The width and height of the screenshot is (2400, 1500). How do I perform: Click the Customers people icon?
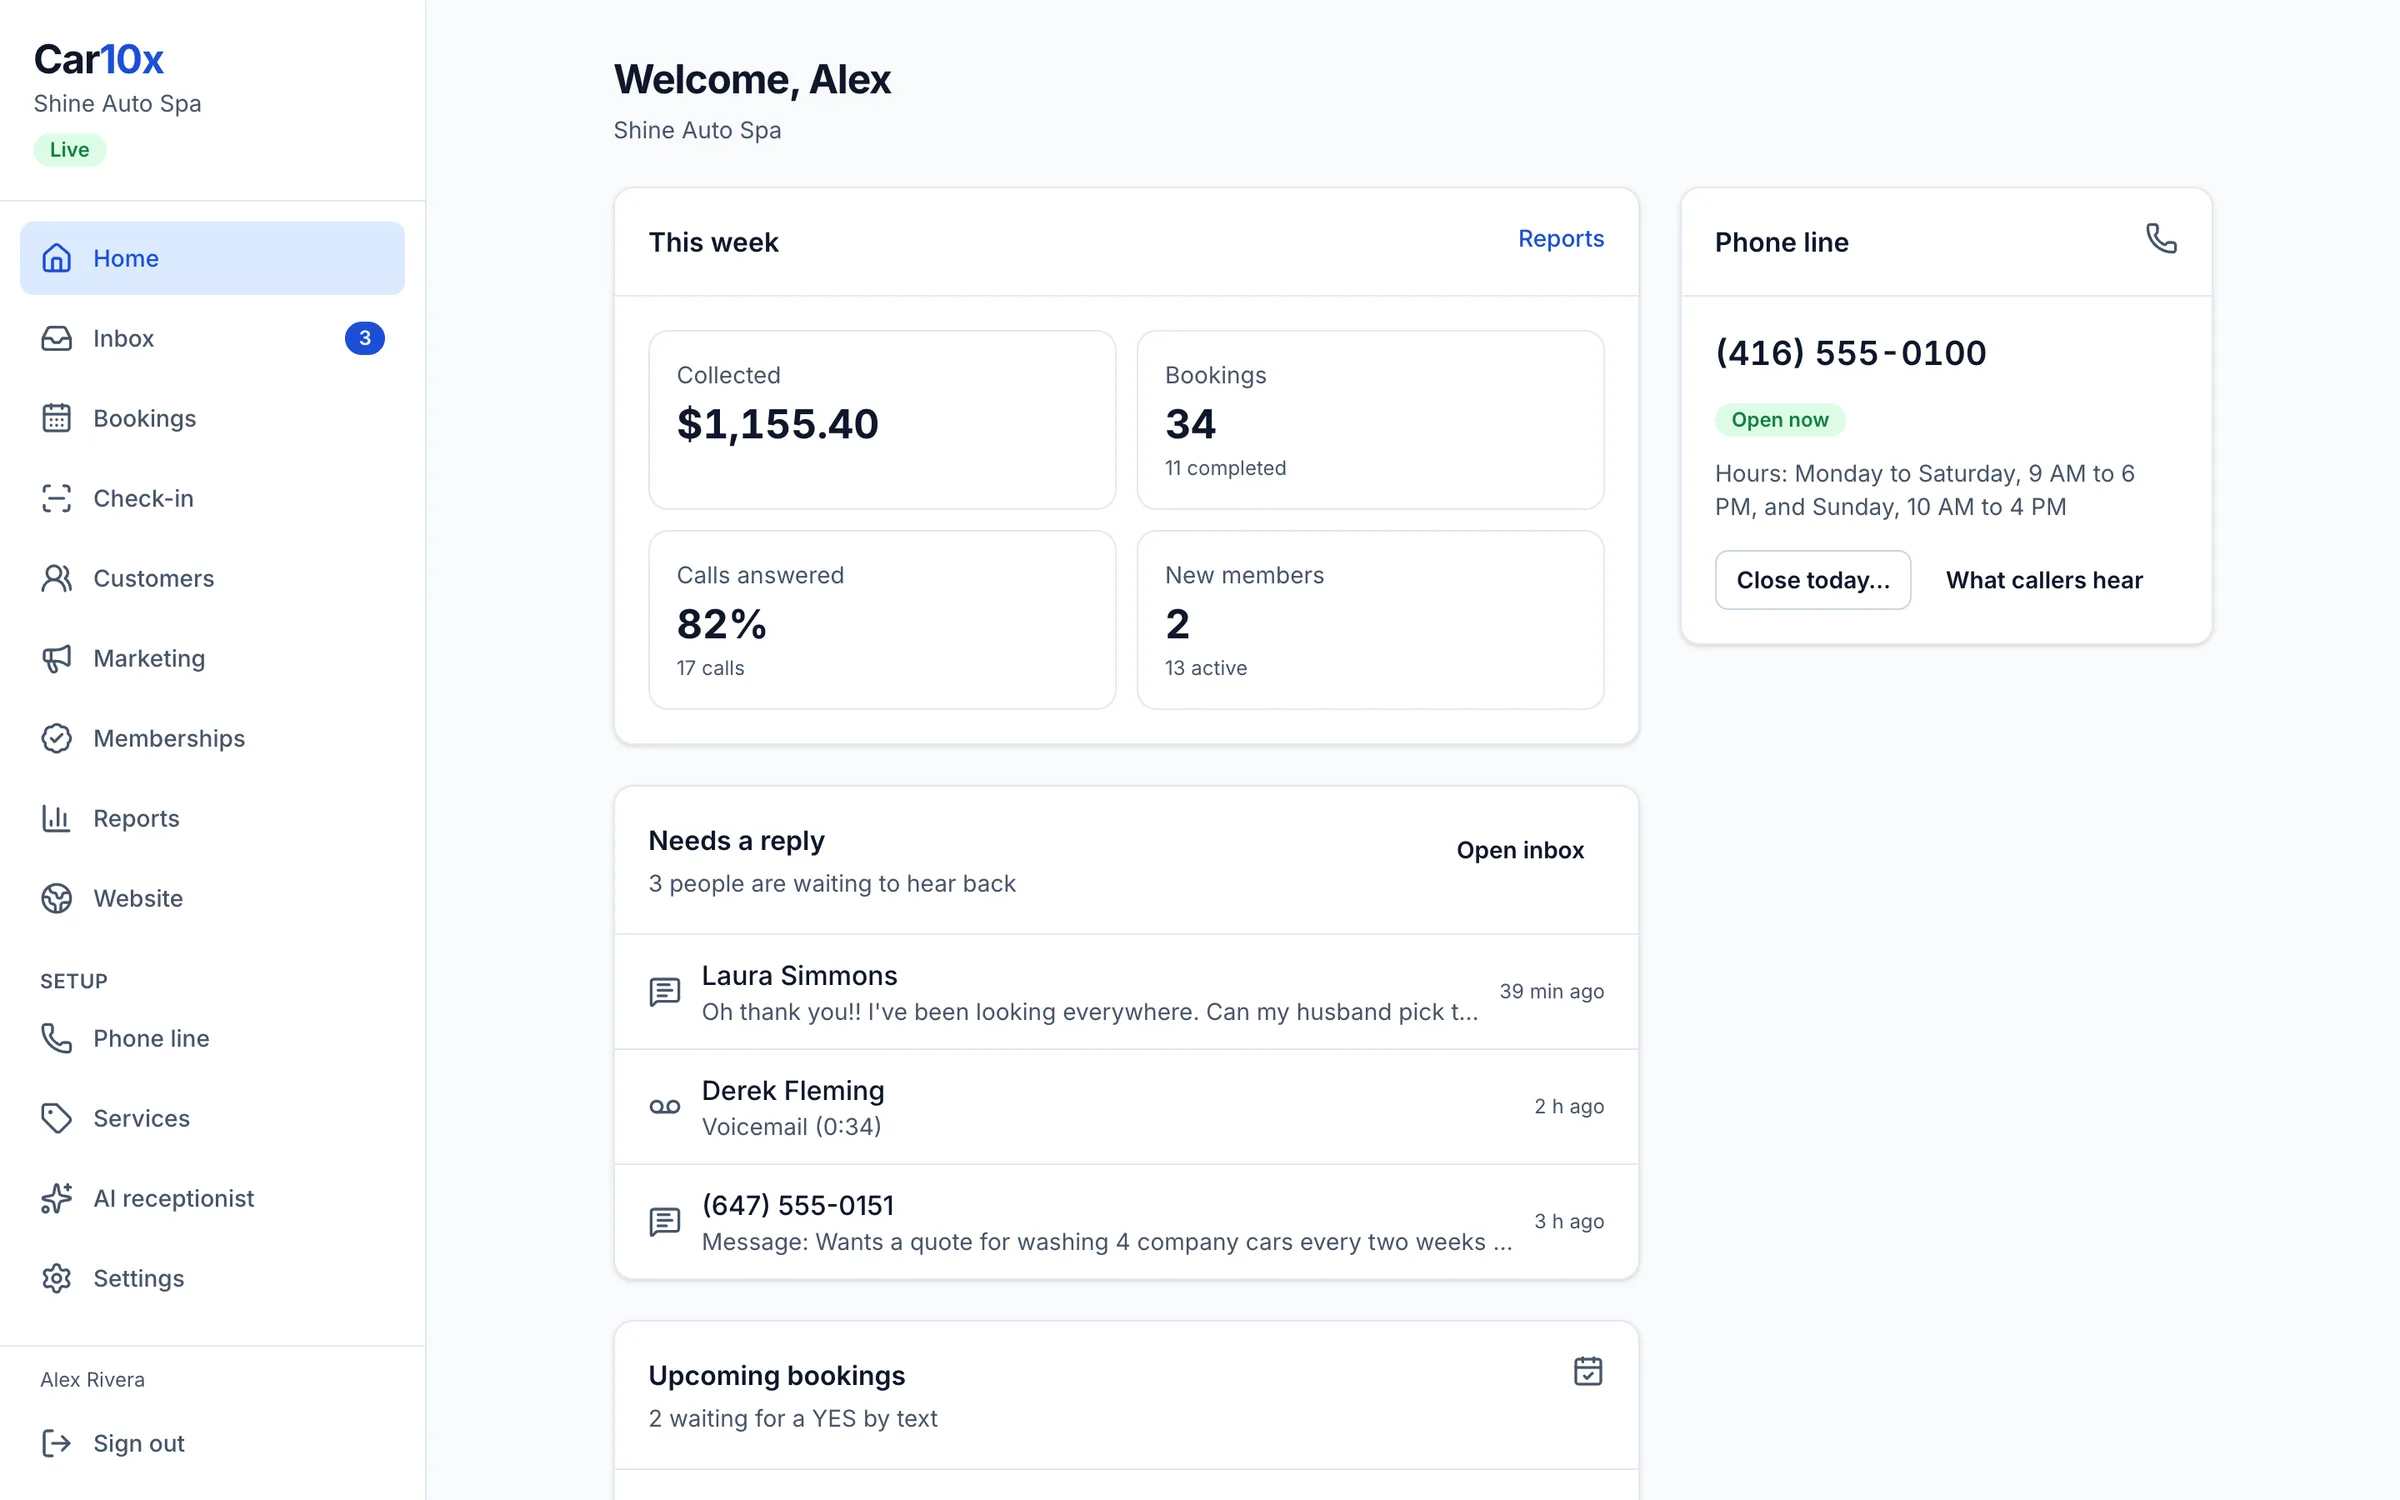pos(56,578)
